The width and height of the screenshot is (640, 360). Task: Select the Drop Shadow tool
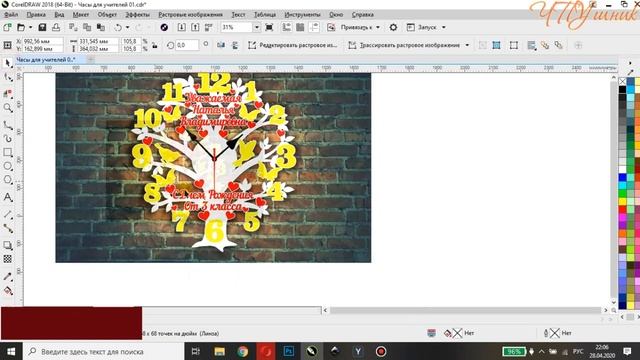pos(8,245)
